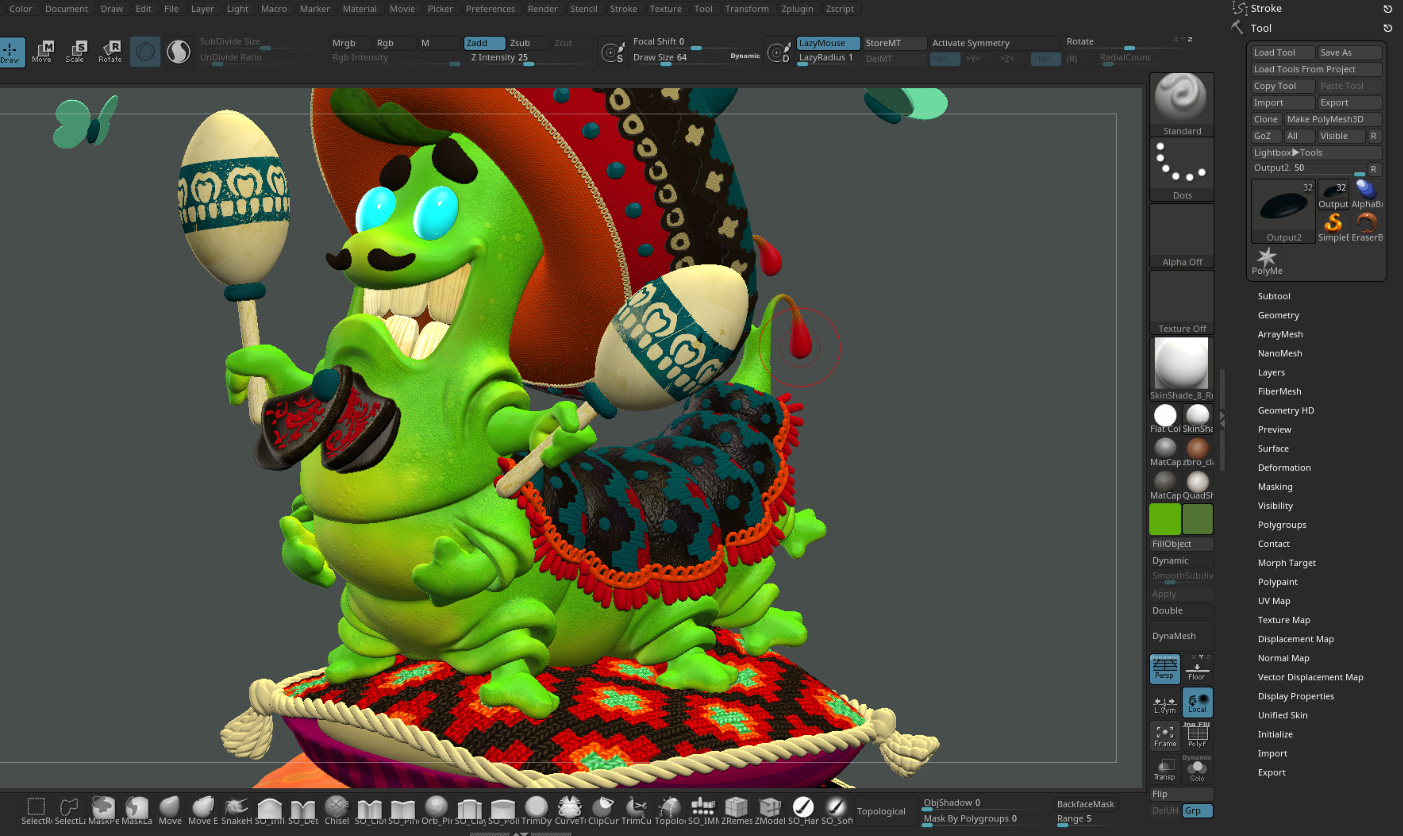Select the Rotate transform tool

[110, 52]
